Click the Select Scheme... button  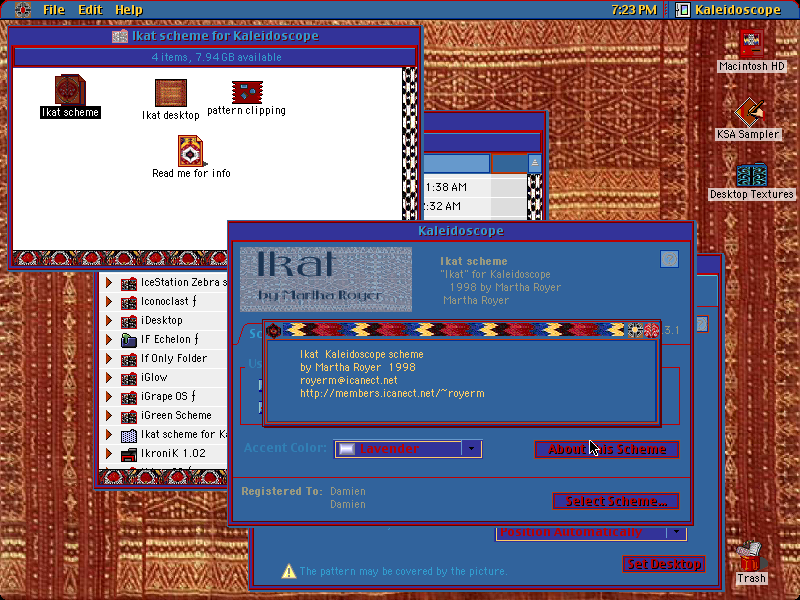pyautogui.click(x=616, y=501)
